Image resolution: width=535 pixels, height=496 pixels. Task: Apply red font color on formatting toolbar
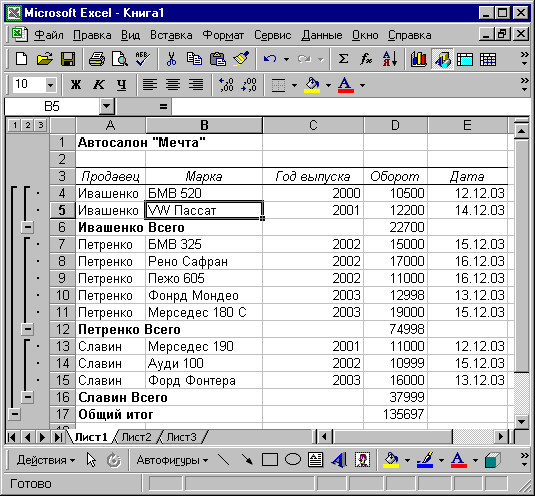(x=346, y=85)
